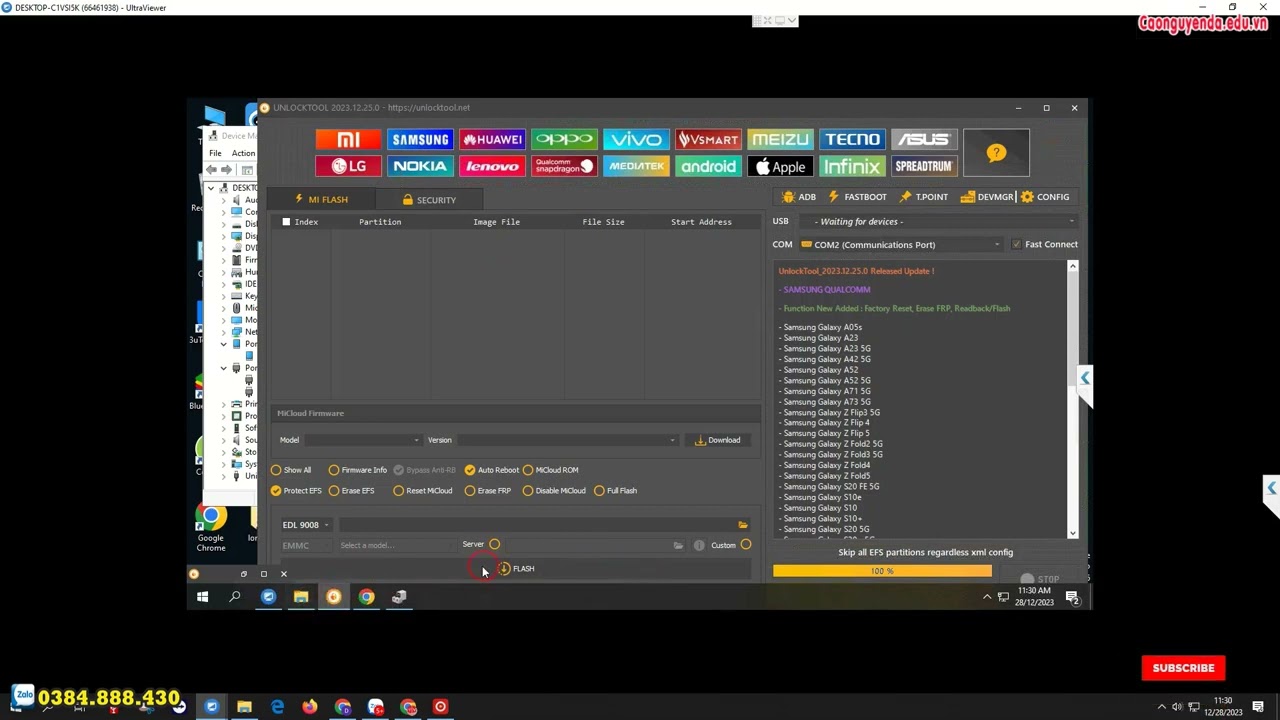Select the Android brand logo
Viewport: 1280px width, 720px height.
(708, 166)
